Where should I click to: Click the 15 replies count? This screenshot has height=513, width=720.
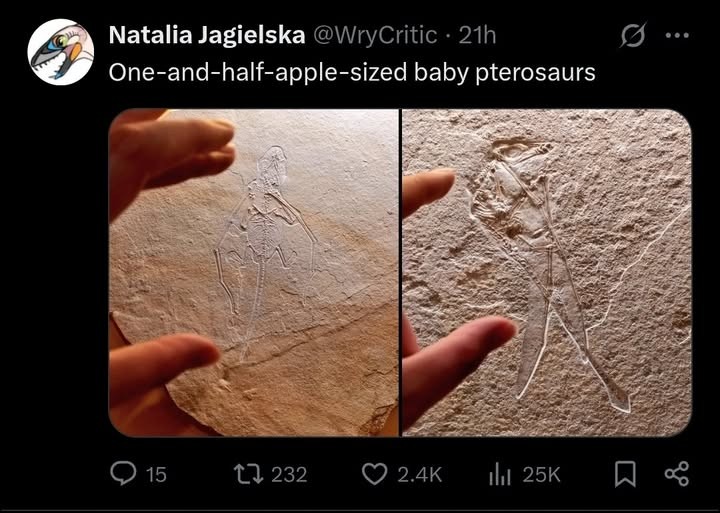(x=156, y=475)
